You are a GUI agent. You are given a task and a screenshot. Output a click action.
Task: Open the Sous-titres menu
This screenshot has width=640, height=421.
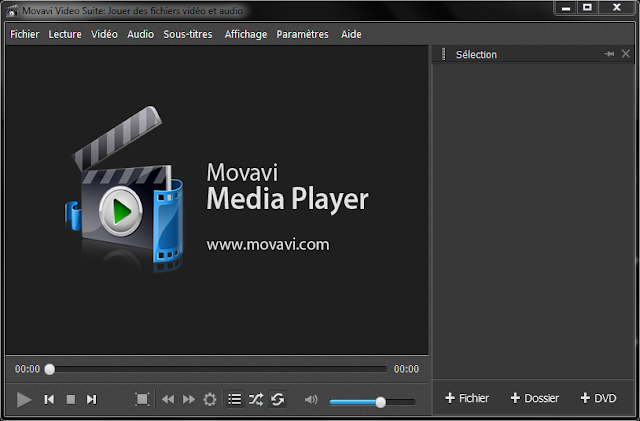[x=188, y=34]
